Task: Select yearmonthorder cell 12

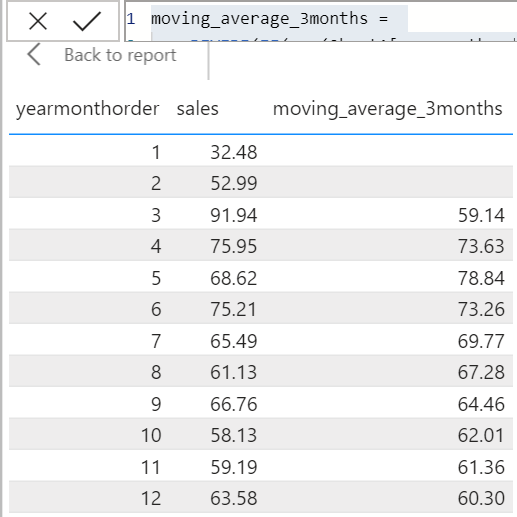Action: (x=151, y=498)
